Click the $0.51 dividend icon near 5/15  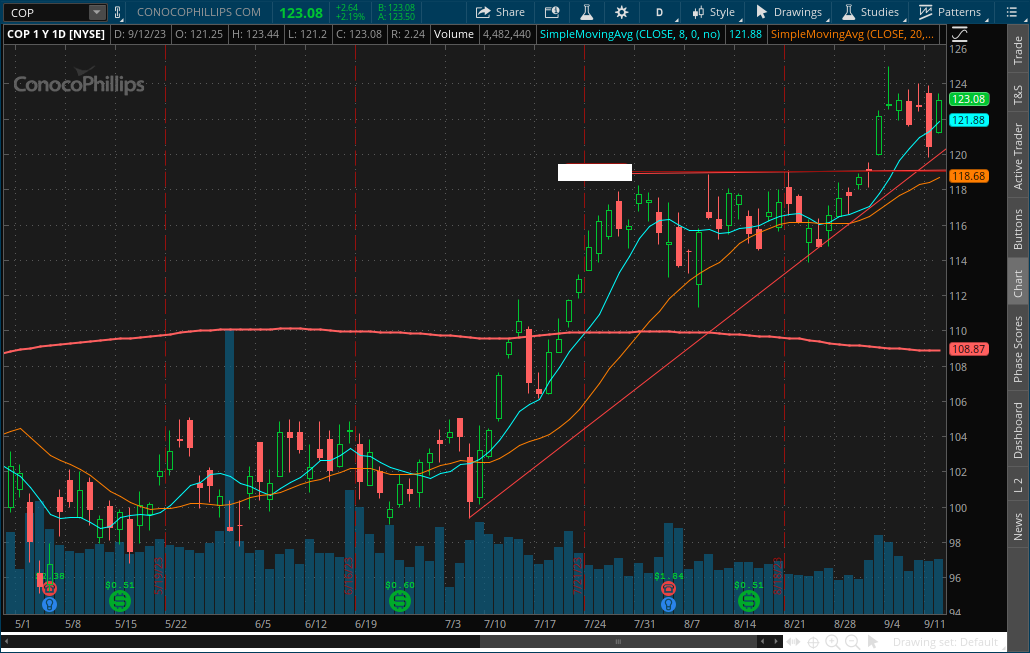pyautogui.click(x=120, y=600)
